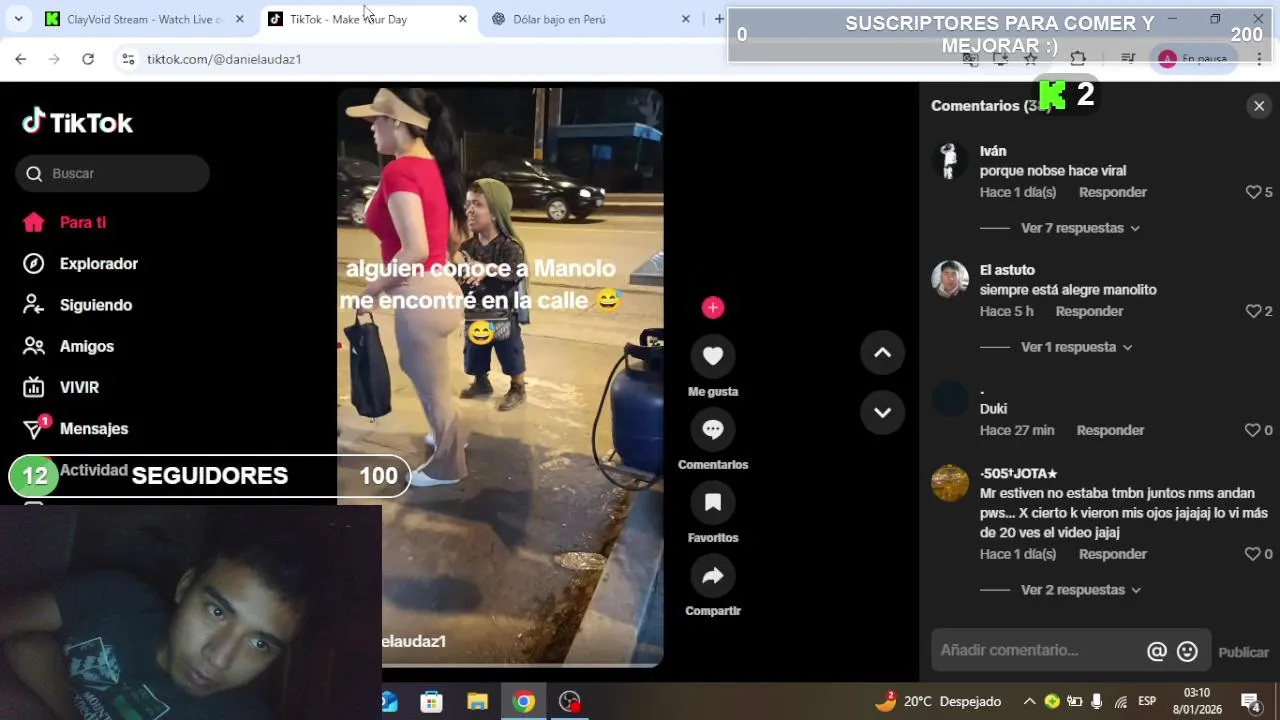Click the browser back arrow

21,59
